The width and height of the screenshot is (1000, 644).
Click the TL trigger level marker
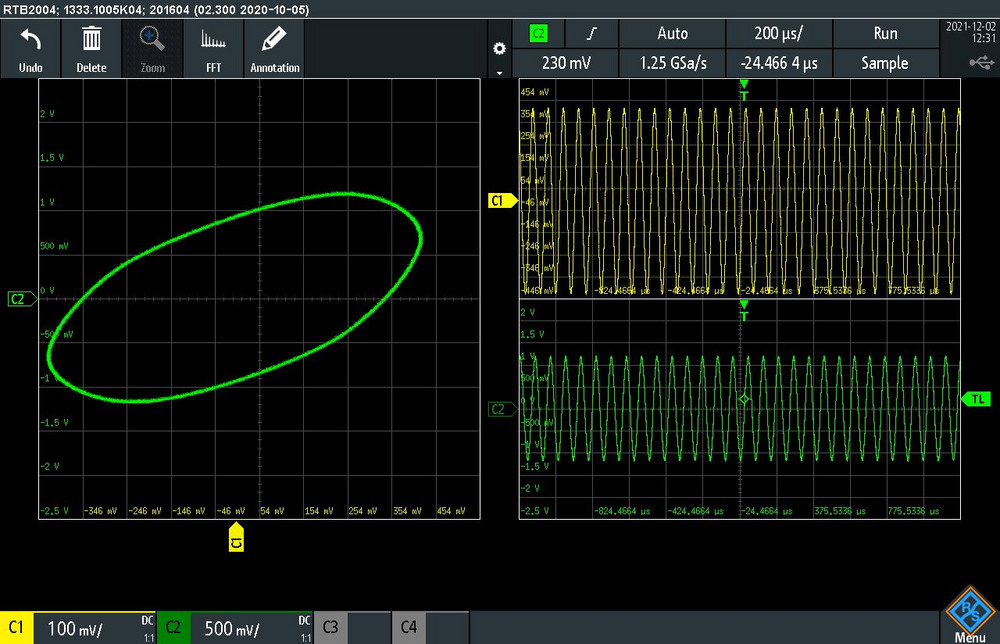976,399
